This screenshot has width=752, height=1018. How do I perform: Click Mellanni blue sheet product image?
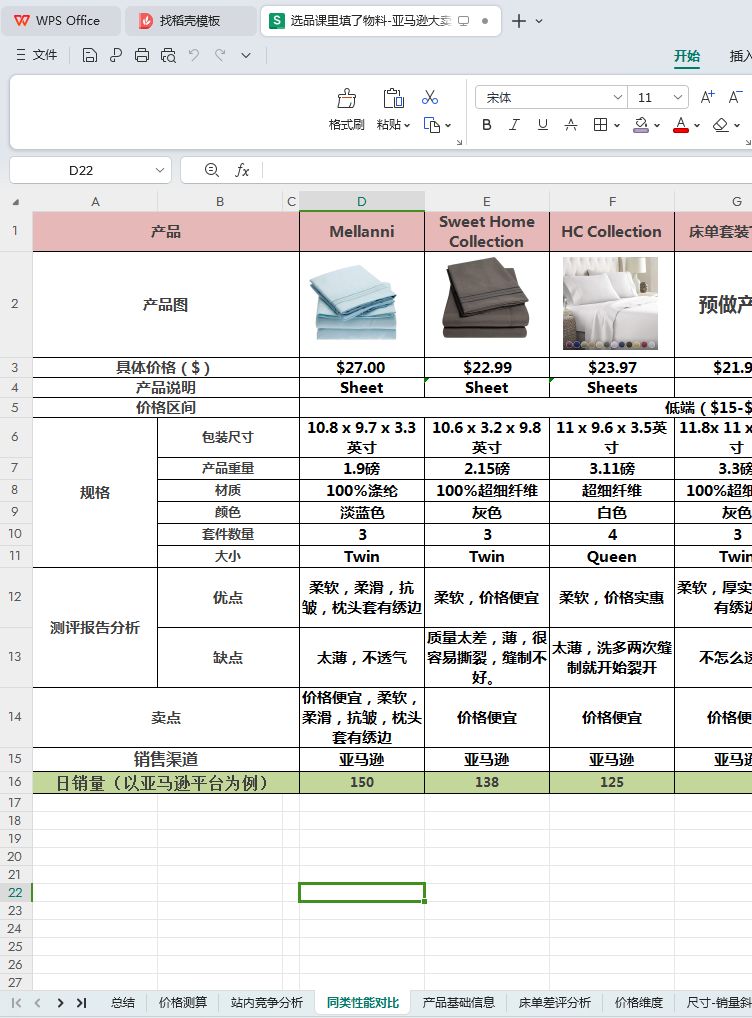coord(353,303)
